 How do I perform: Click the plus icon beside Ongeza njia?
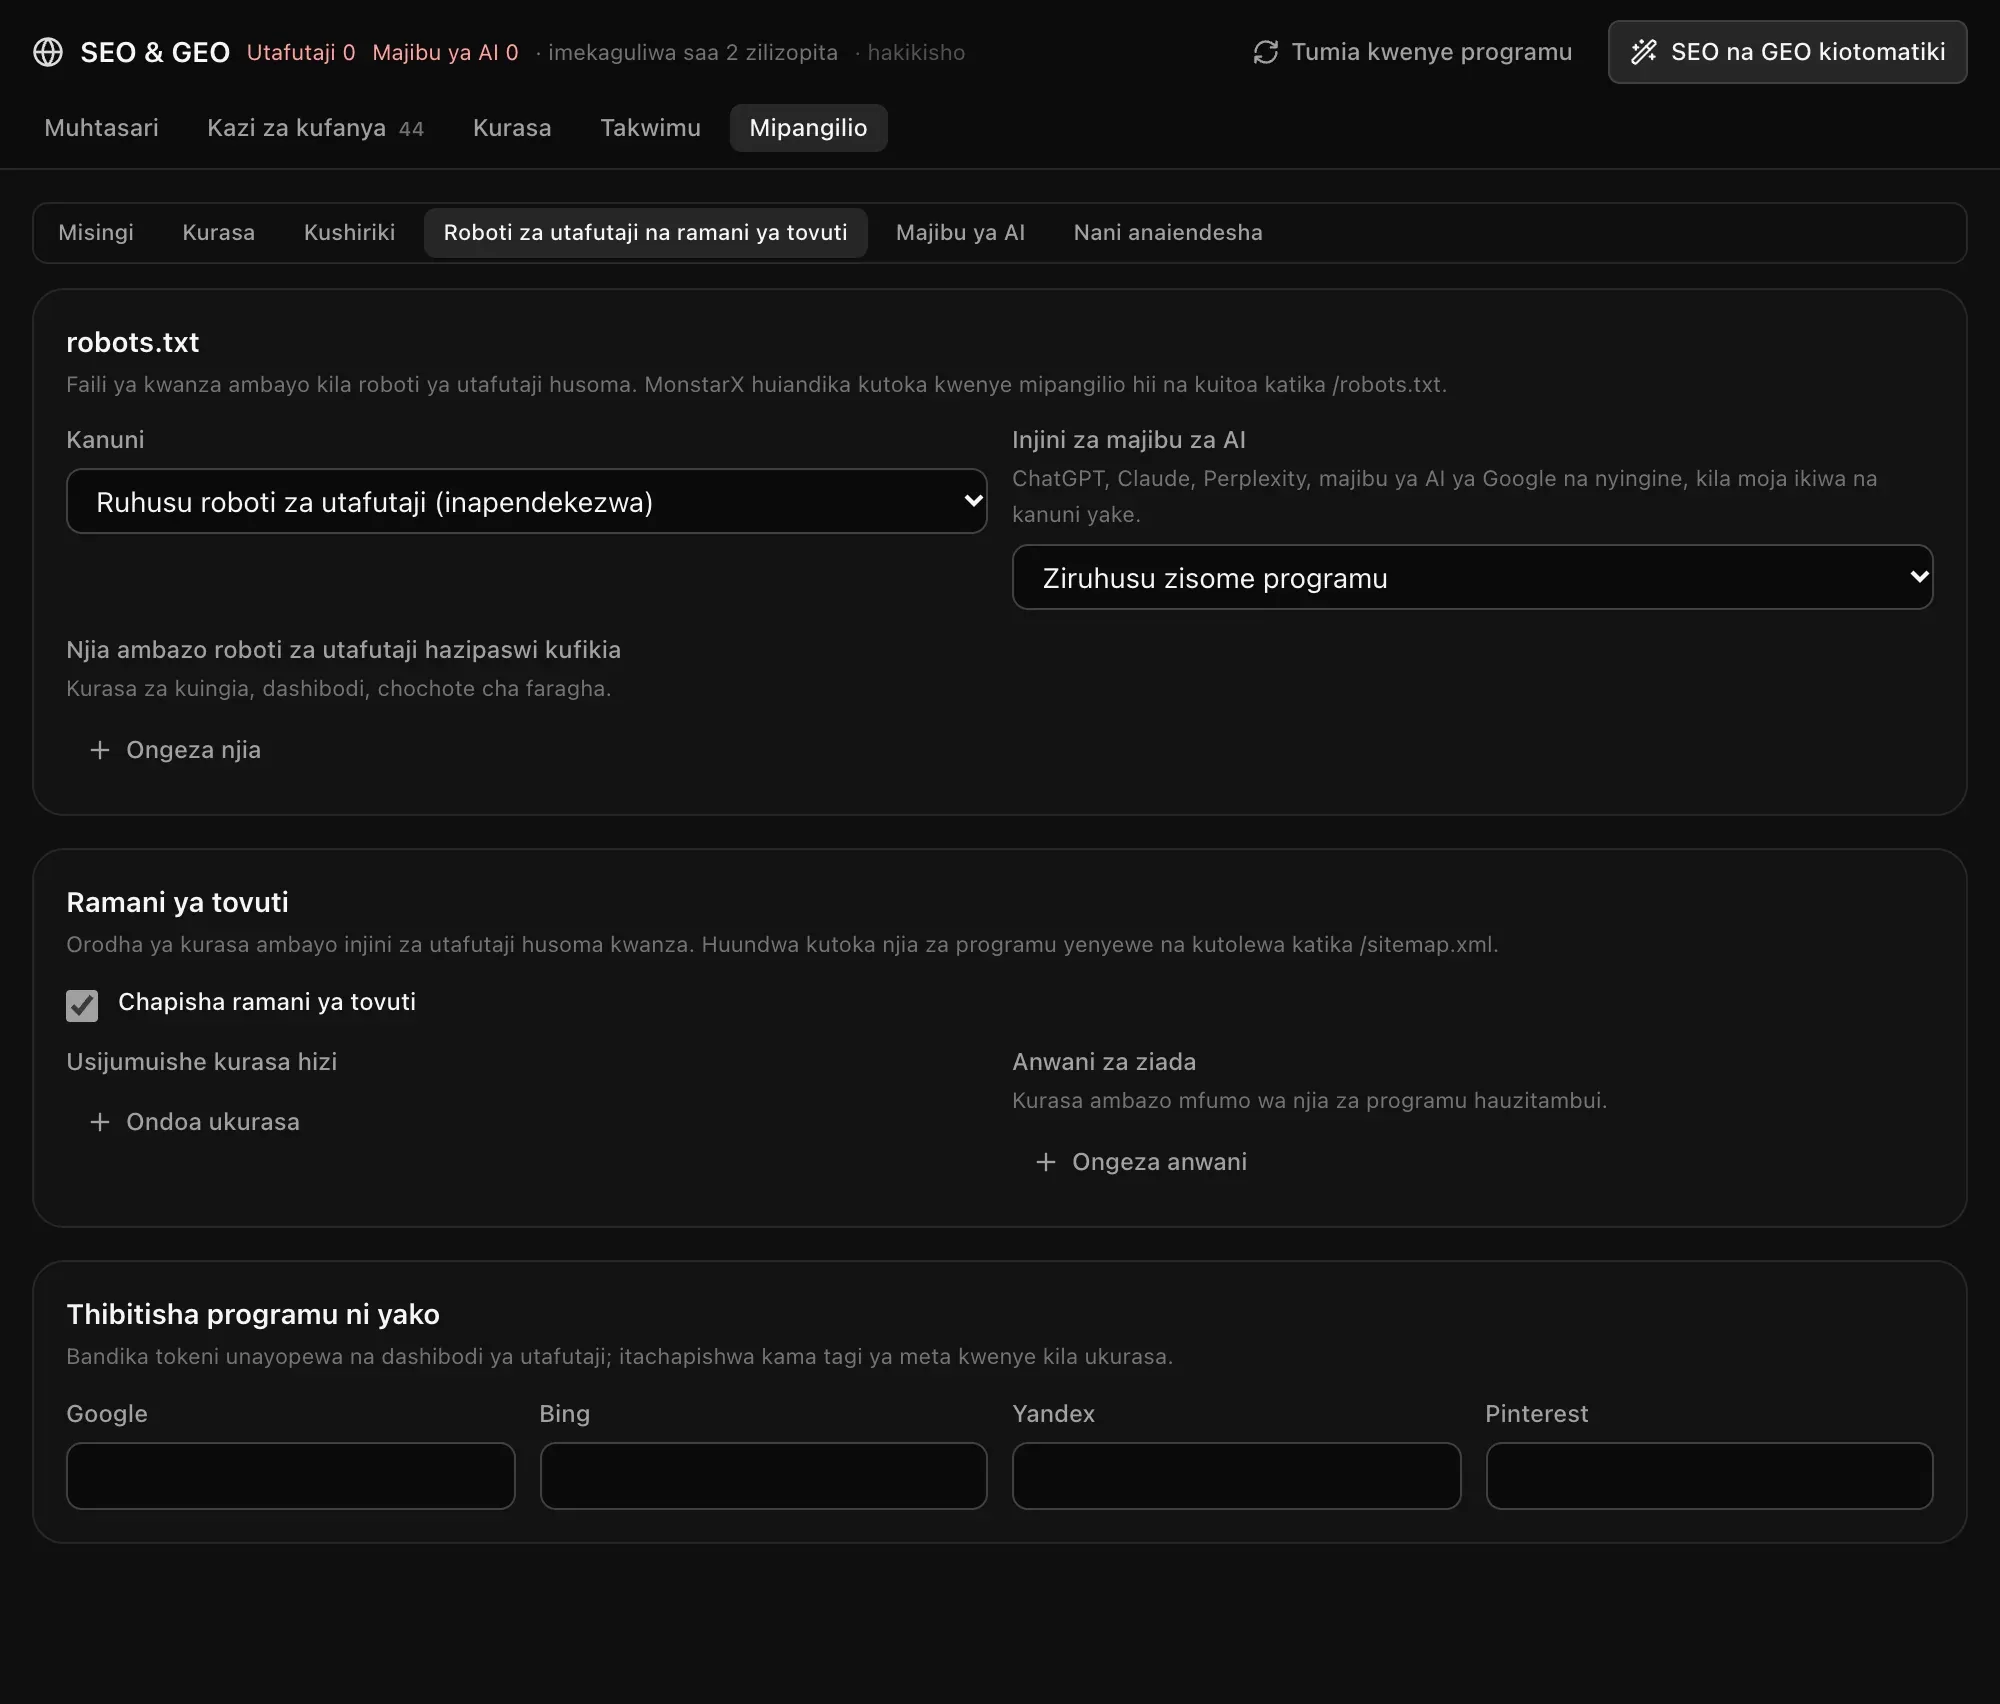(100, 750)
